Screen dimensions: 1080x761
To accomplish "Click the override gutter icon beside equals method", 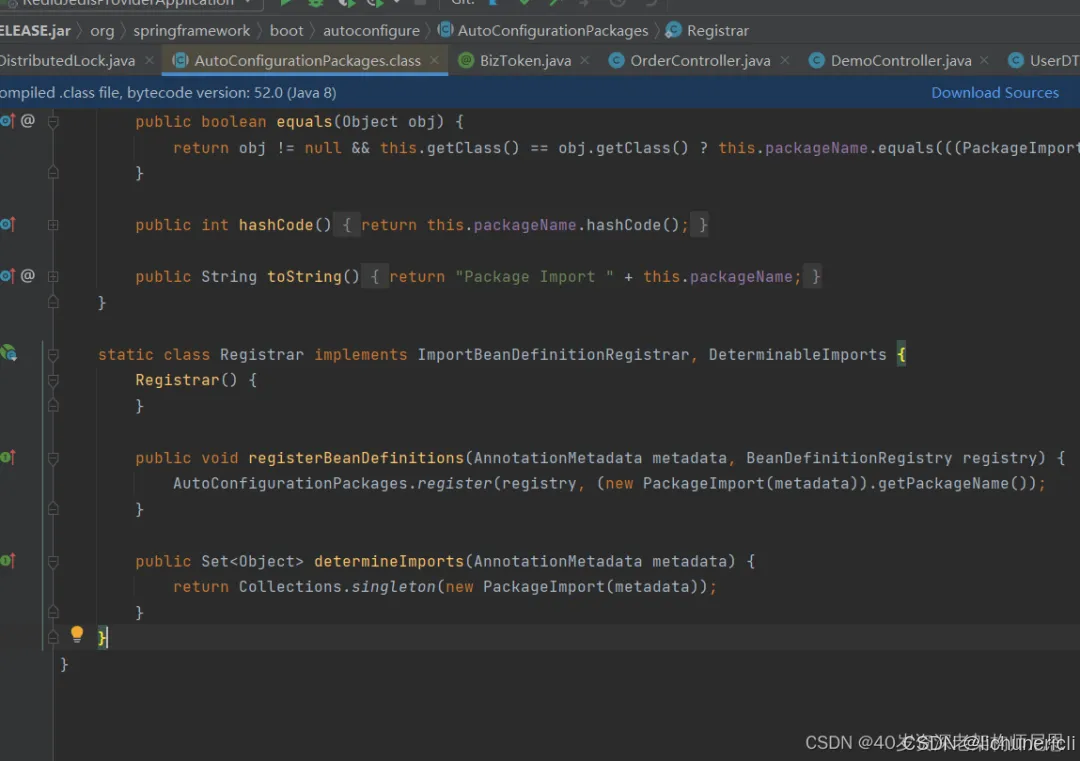I will [x=7, y=121].
